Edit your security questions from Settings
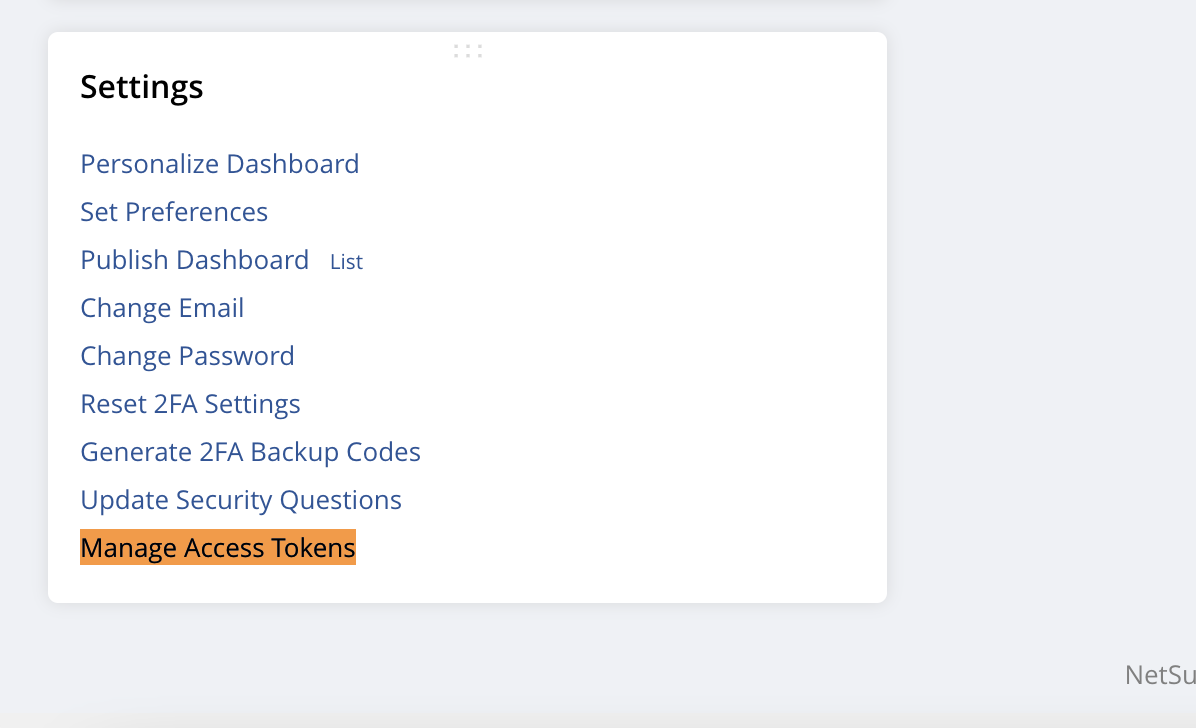1196x728 pixels. [x=240, y=501]
